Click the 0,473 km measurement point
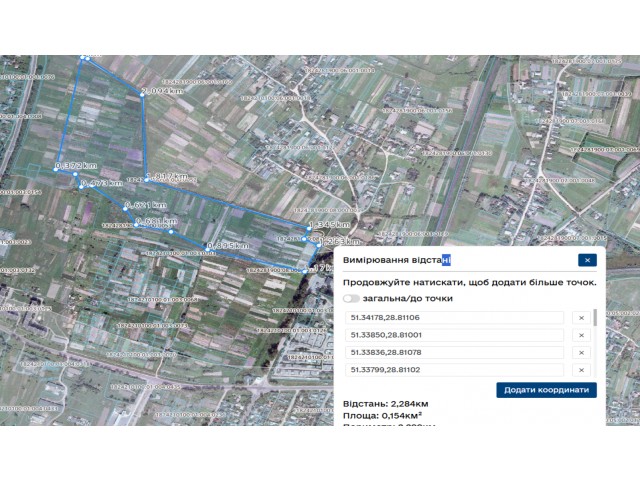Viewport: 640px width, 480px height. 81,187
